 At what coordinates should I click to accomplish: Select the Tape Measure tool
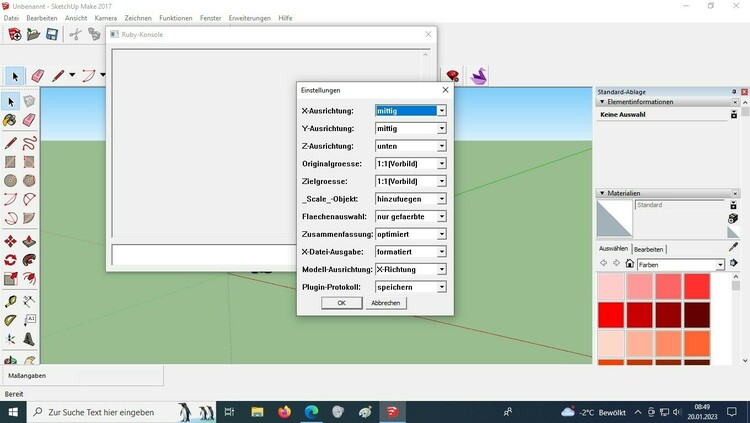coord(10,301)
